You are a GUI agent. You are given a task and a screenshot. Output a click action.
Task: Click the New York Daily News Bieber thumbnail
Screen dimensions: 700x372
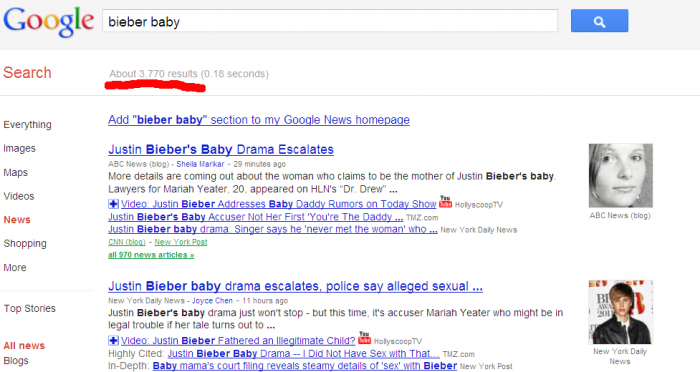point(621,312)
